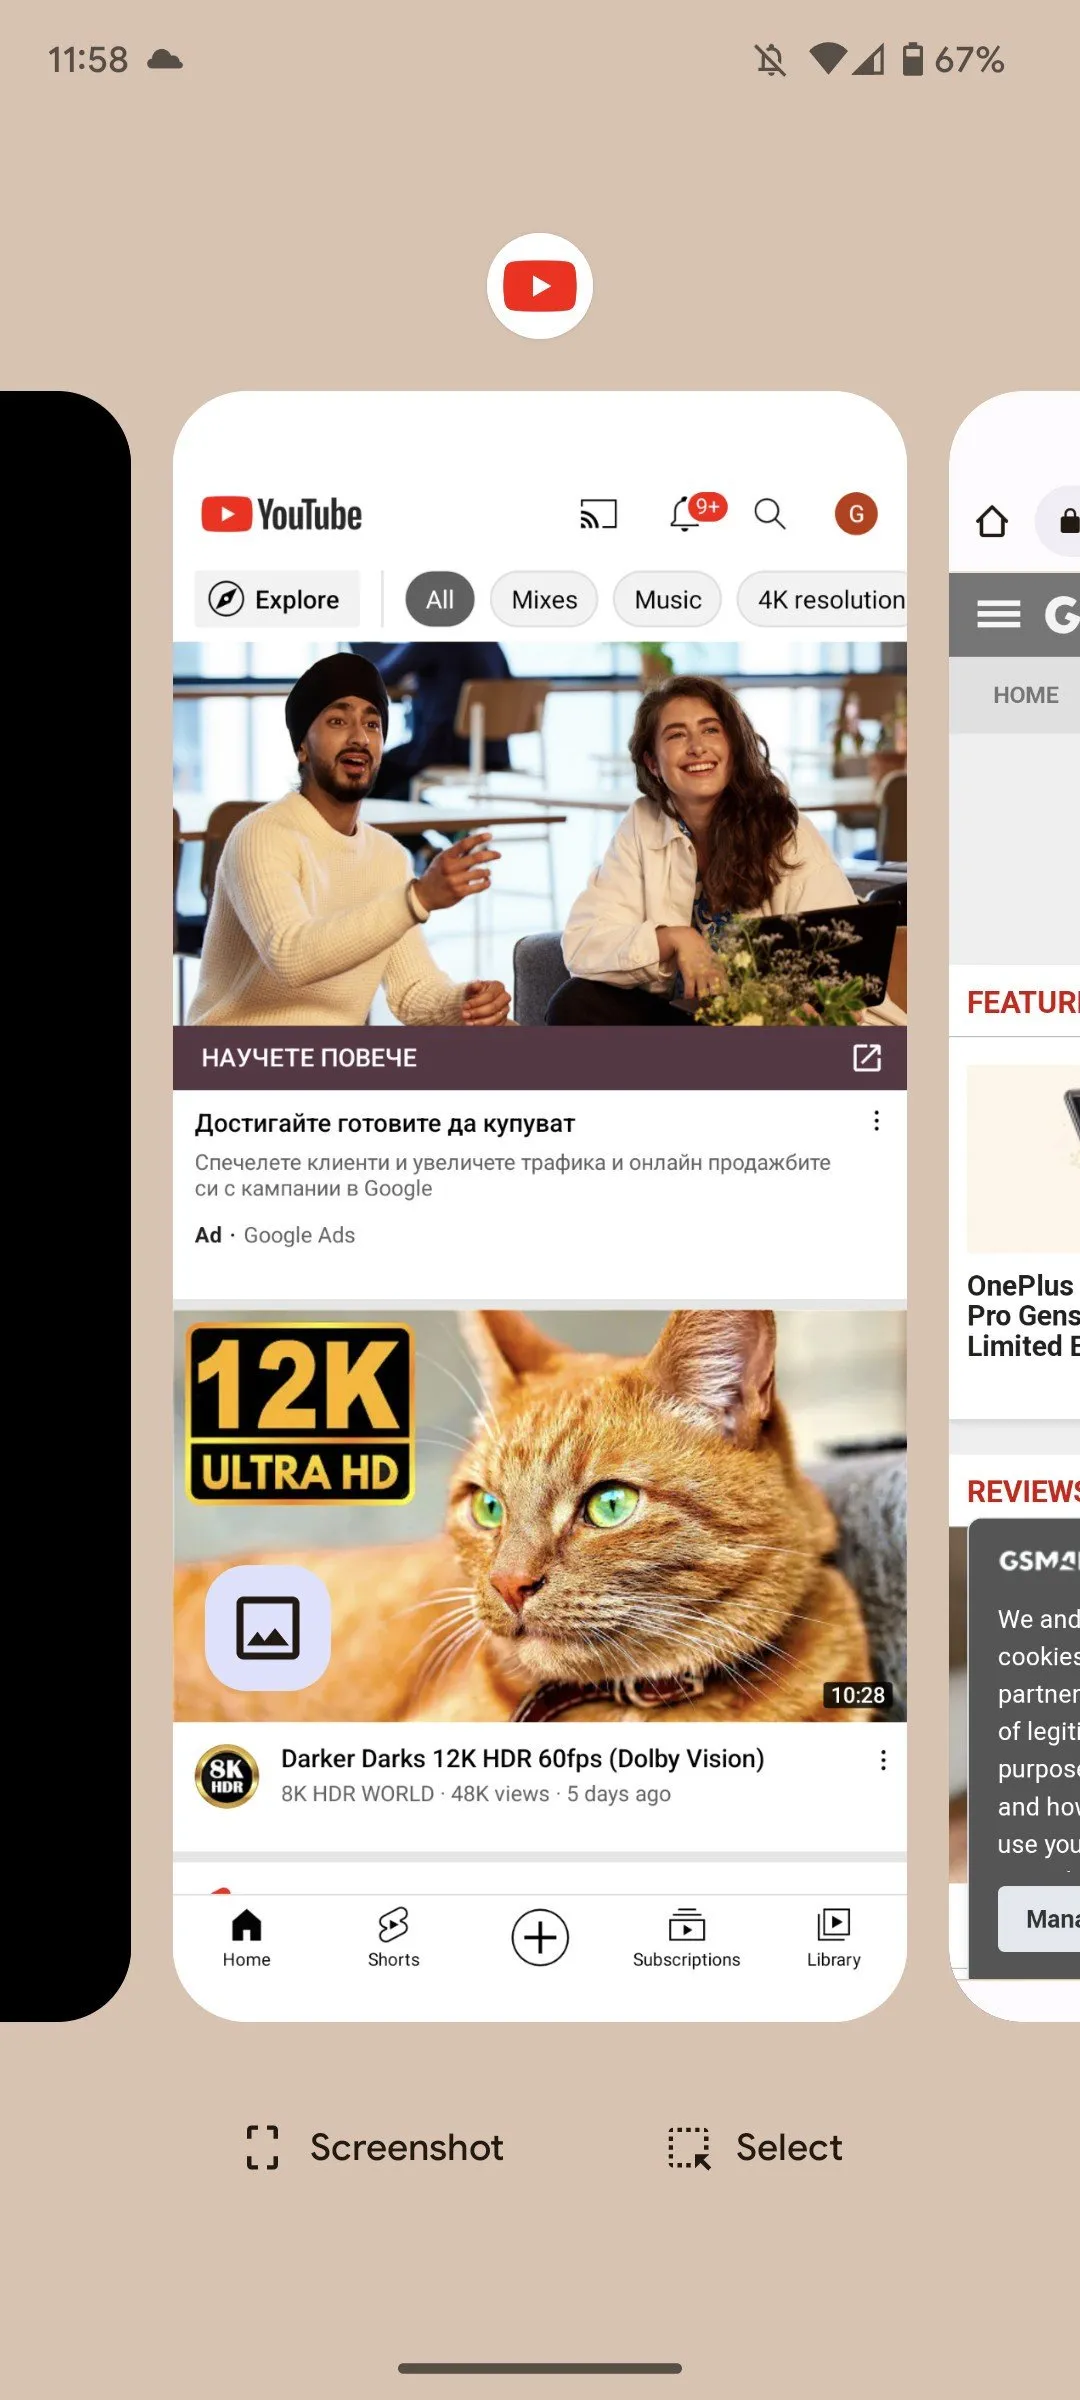Viewport: 1080px width, 2400px height.
Task: Open more options for the Google Ads ad
Action: pos(876,1121)
